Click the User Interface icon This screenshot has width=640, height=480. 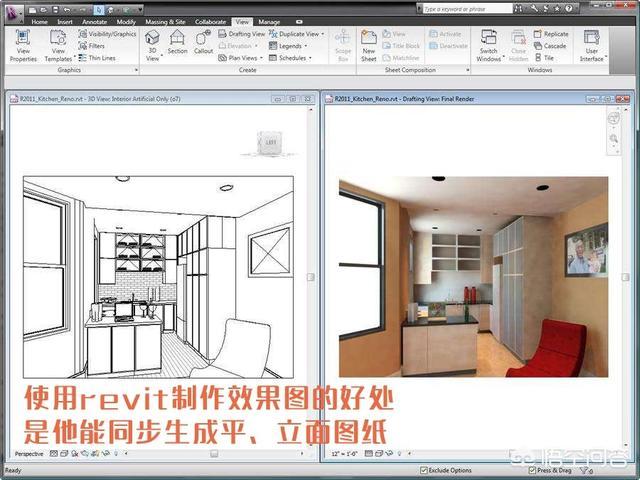point(591,37)
